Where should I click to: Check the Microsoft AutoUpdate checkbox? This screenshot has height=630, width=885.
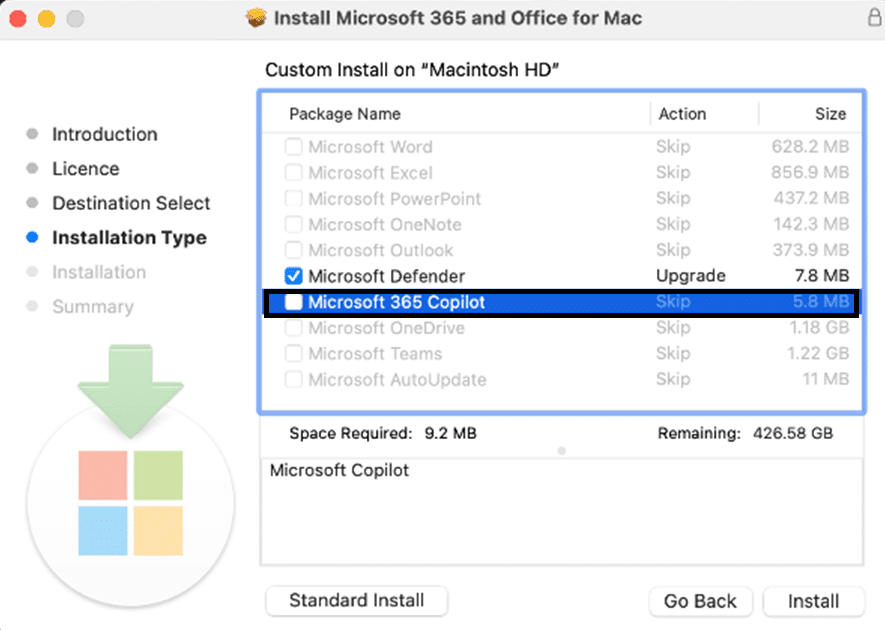294,379
